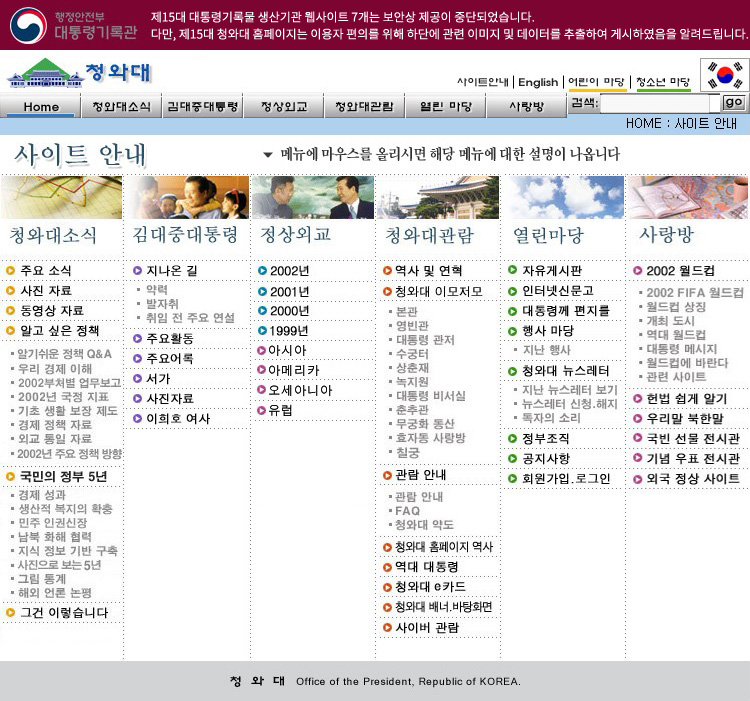Open the 청와대관람 building photo thumbnail

[438, 197]
